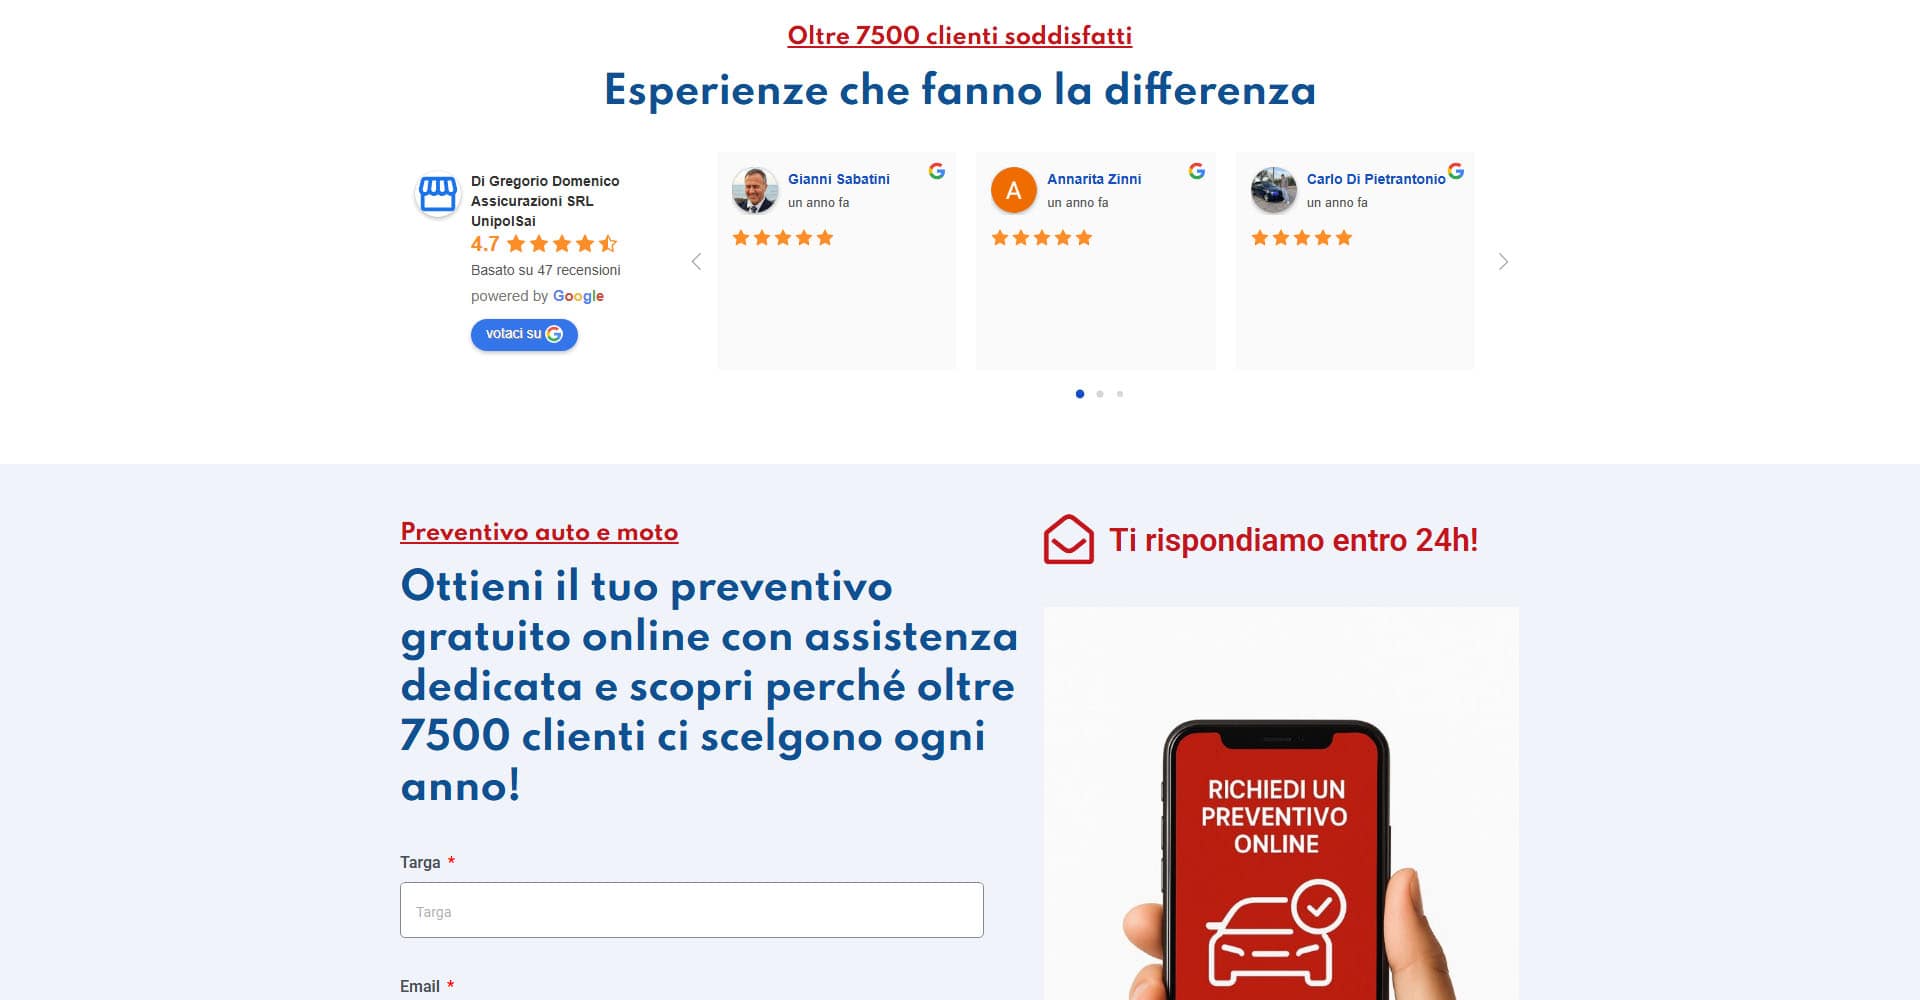The width and height of the screenshot is (1920, 1000).
Task: Select the third carousel pagination dot
Action: (1120, 394)
